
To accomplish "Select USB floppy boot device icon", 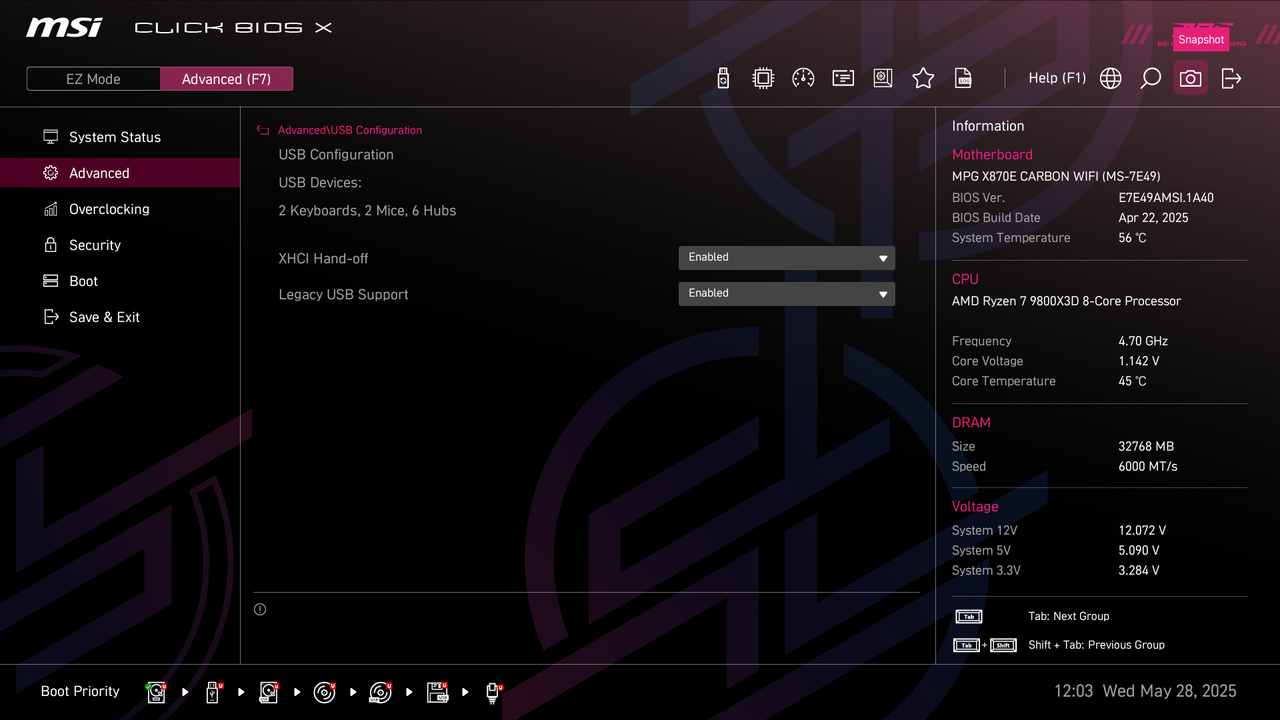I will [437, 691].
